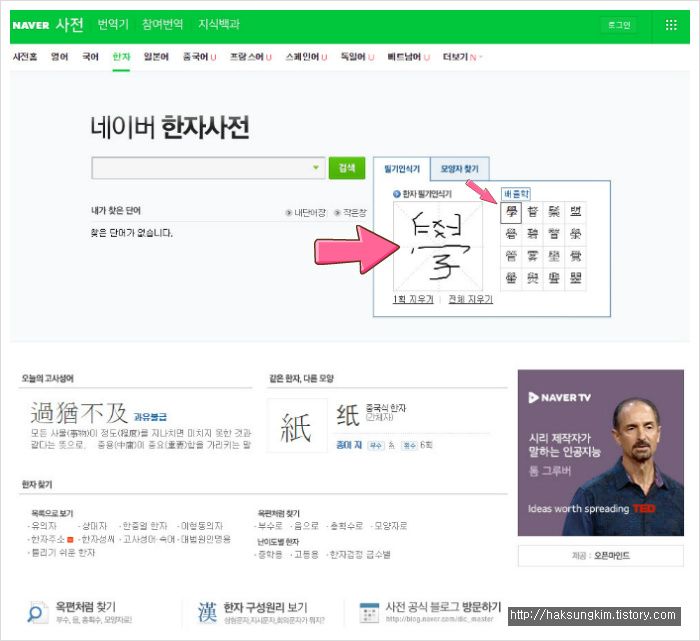Click the simplified 纸 character
Image resolution: width=700 pixels, height=641 pixels.
348,415
